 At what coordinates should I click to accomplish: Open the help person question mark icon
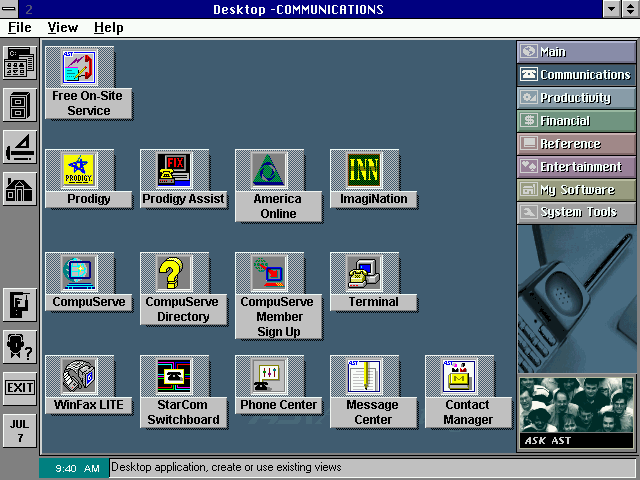[20, 347]
